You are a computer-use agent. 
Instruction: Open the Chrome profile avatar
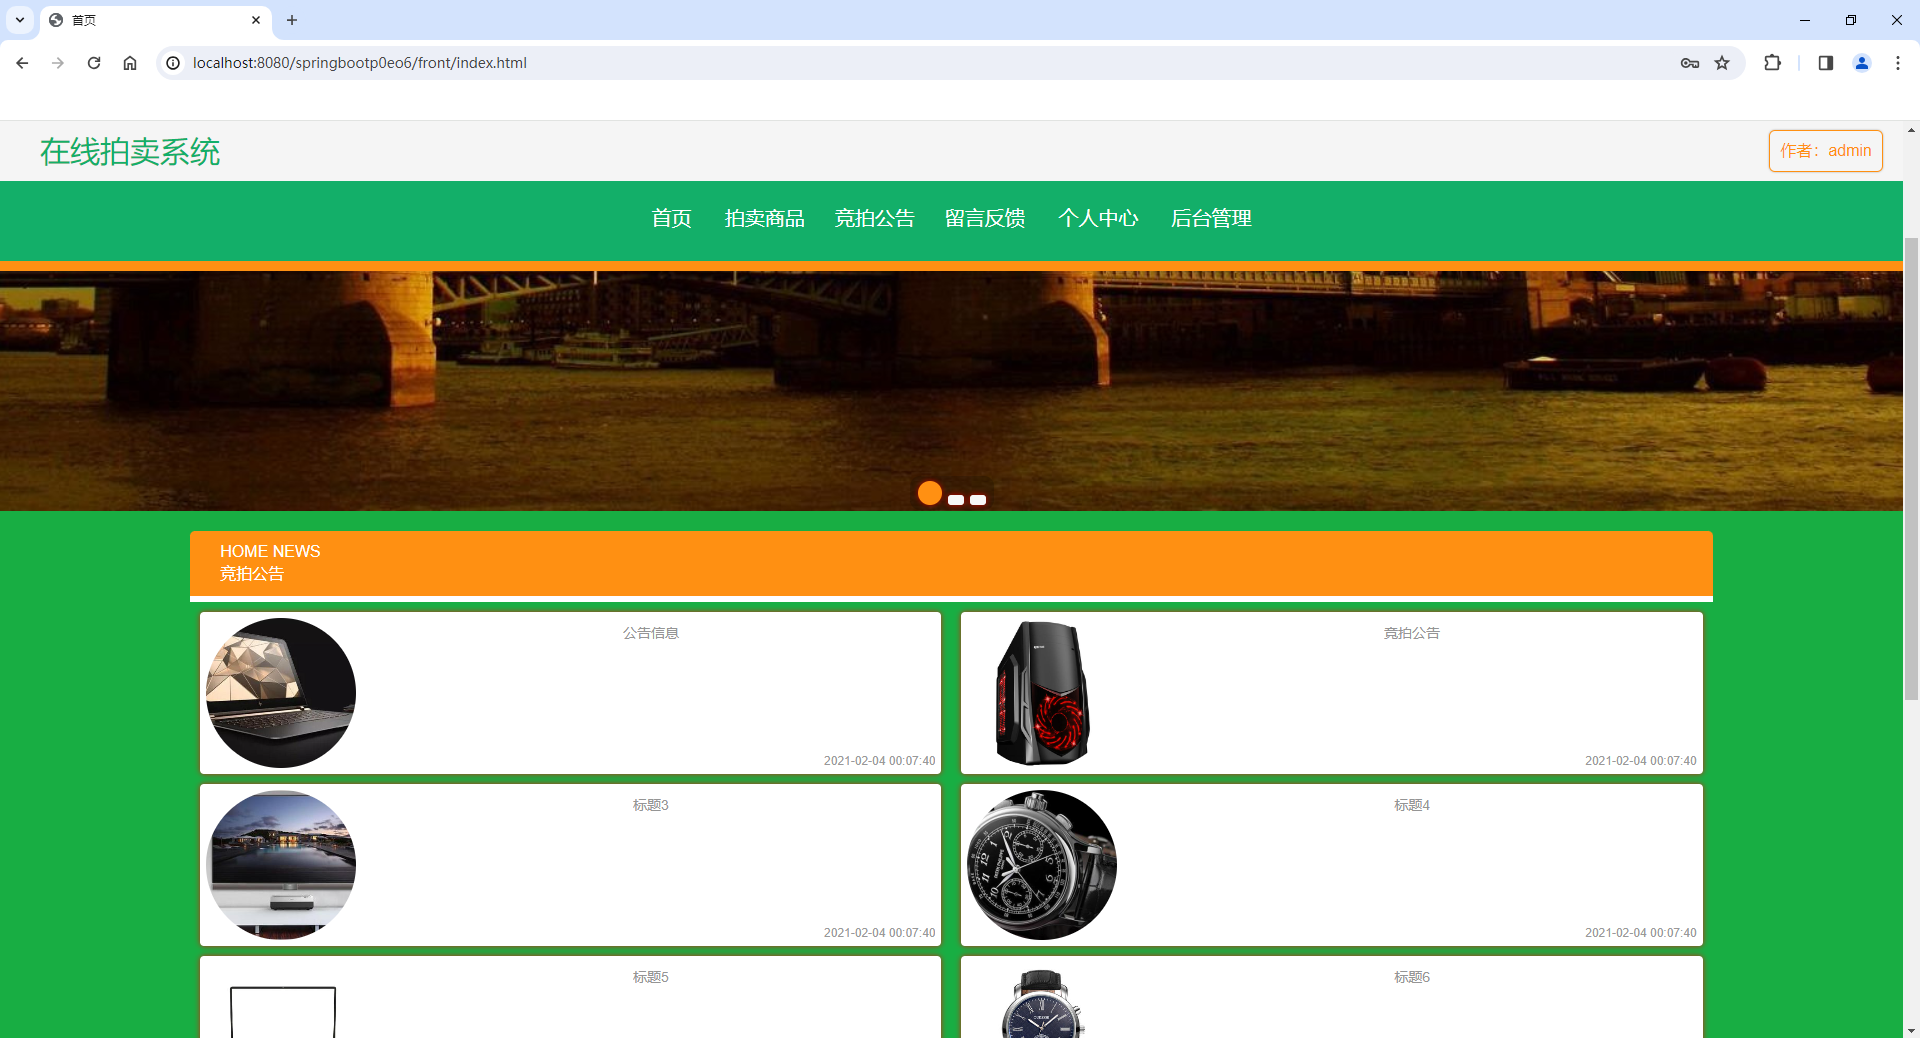click(1862, 63)
